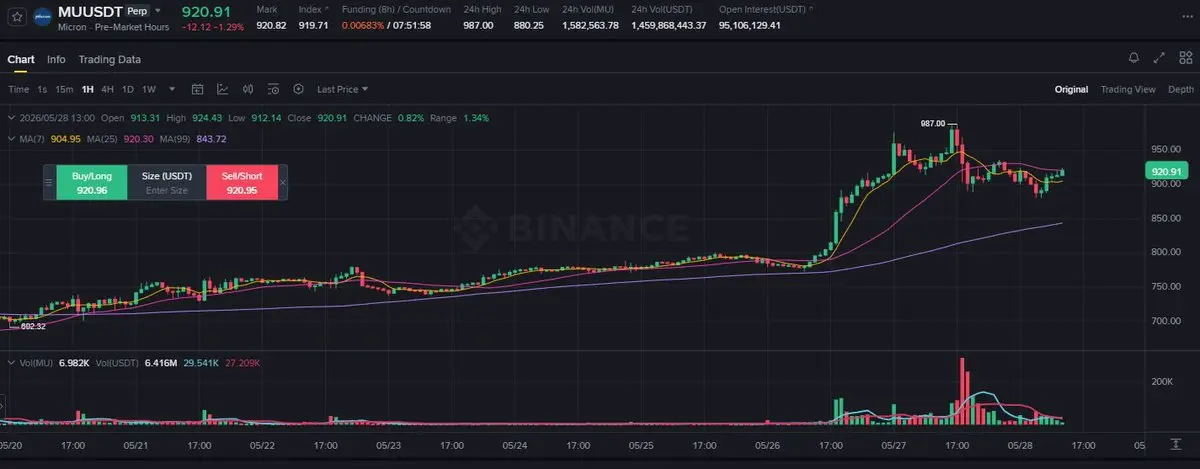Click the Buy/Long 920.96 button

[92, 182]
